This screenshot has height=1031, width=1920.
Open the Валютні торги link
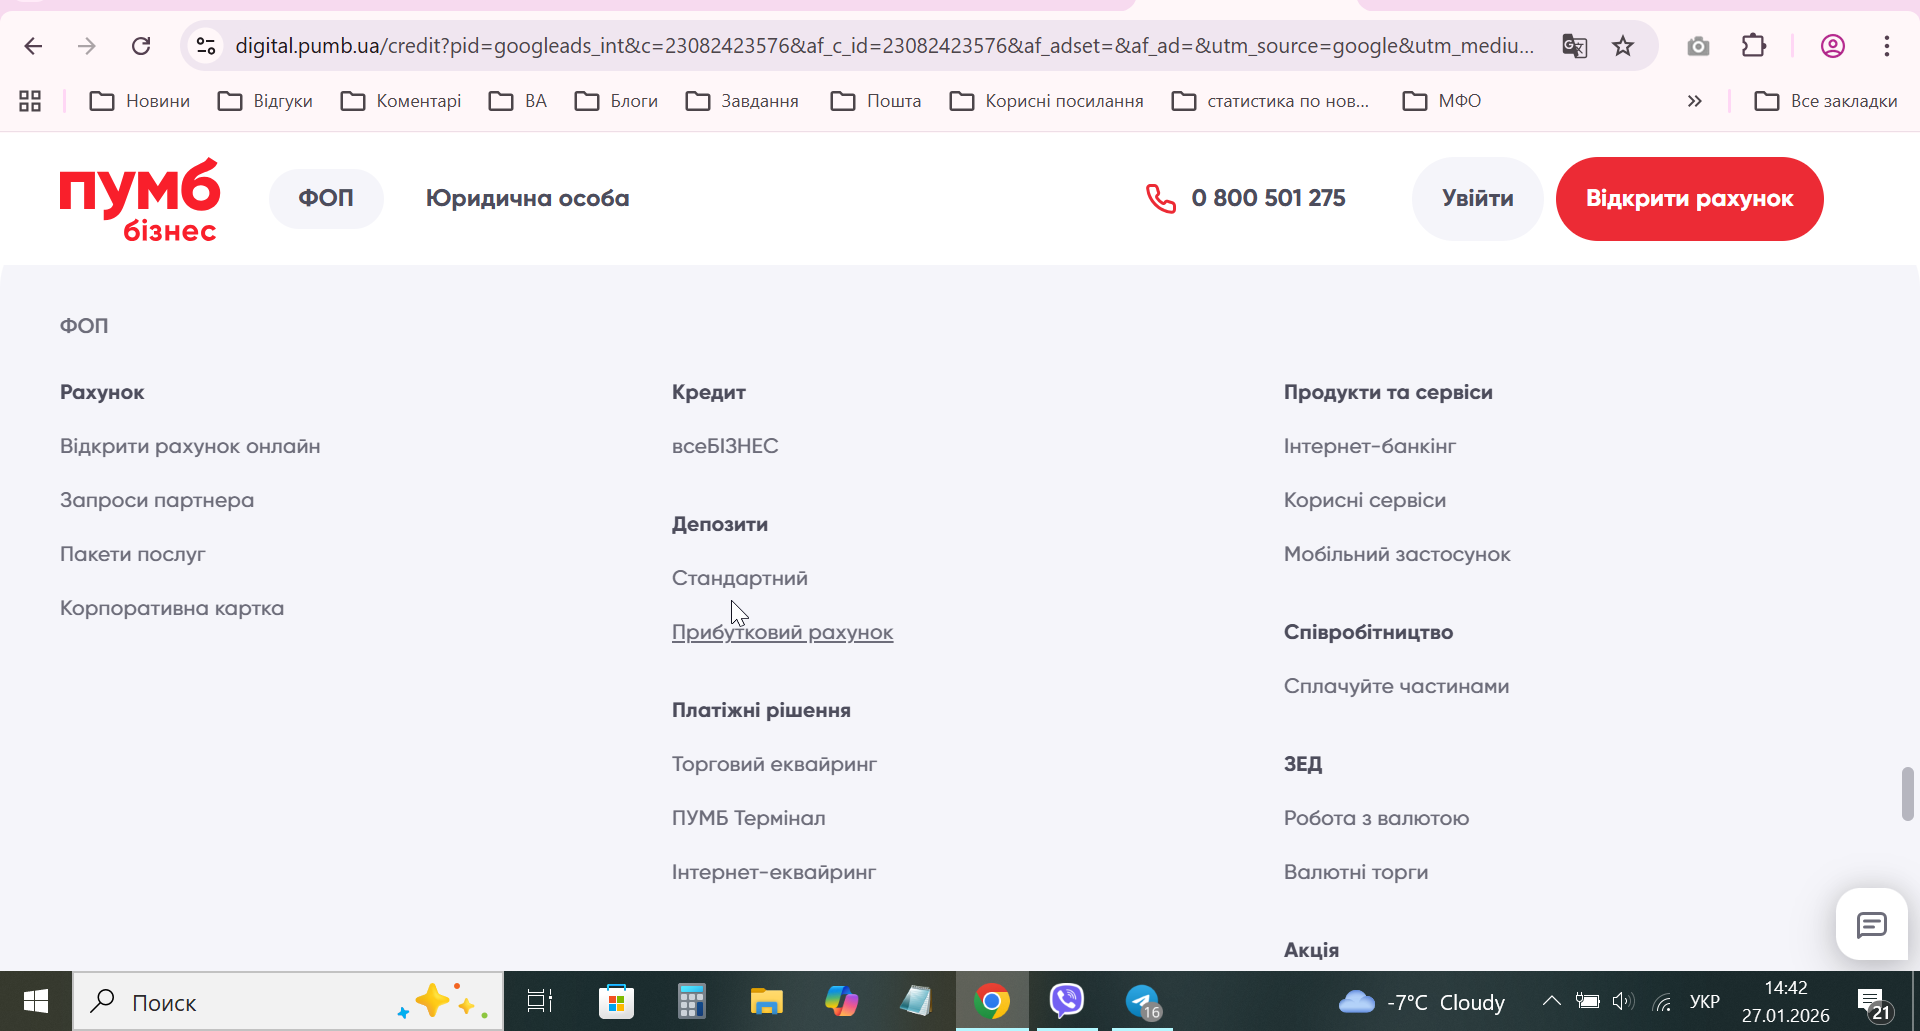point(1356,872)
